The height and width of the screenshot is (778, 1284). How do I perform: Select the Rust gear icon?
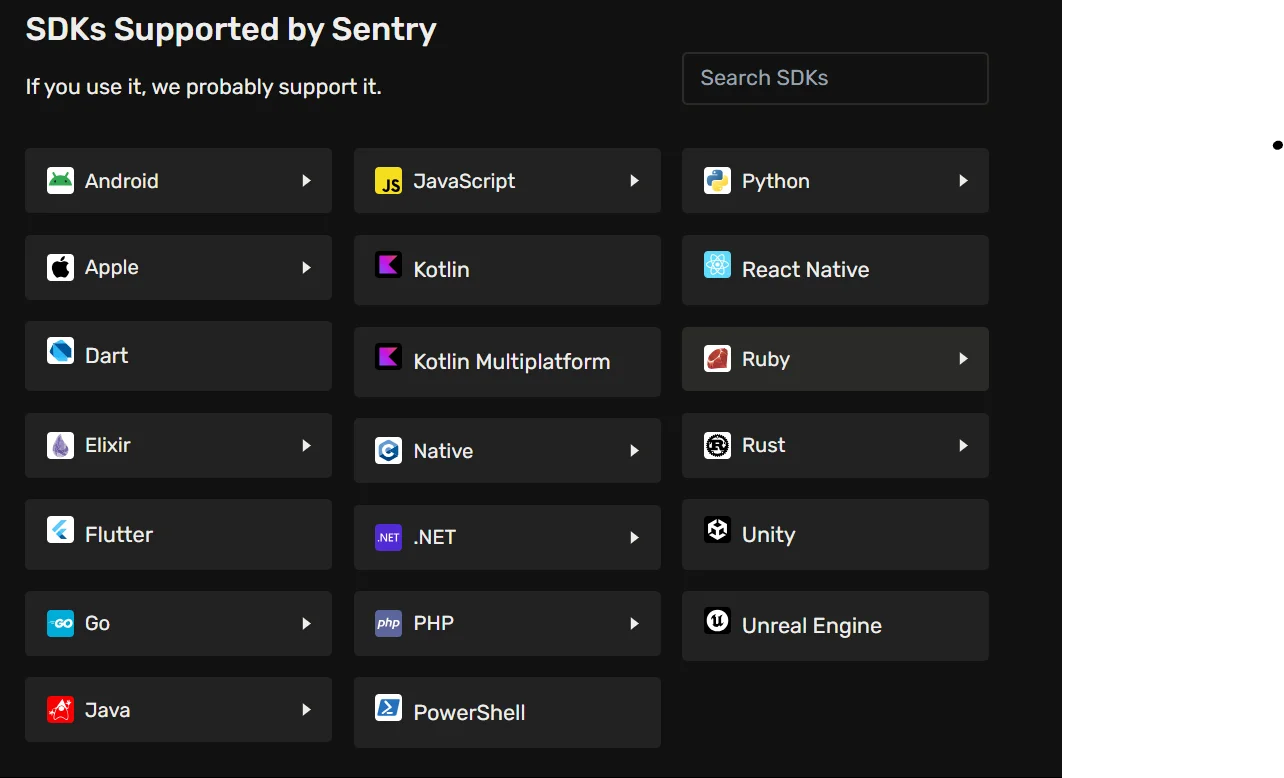717,445
